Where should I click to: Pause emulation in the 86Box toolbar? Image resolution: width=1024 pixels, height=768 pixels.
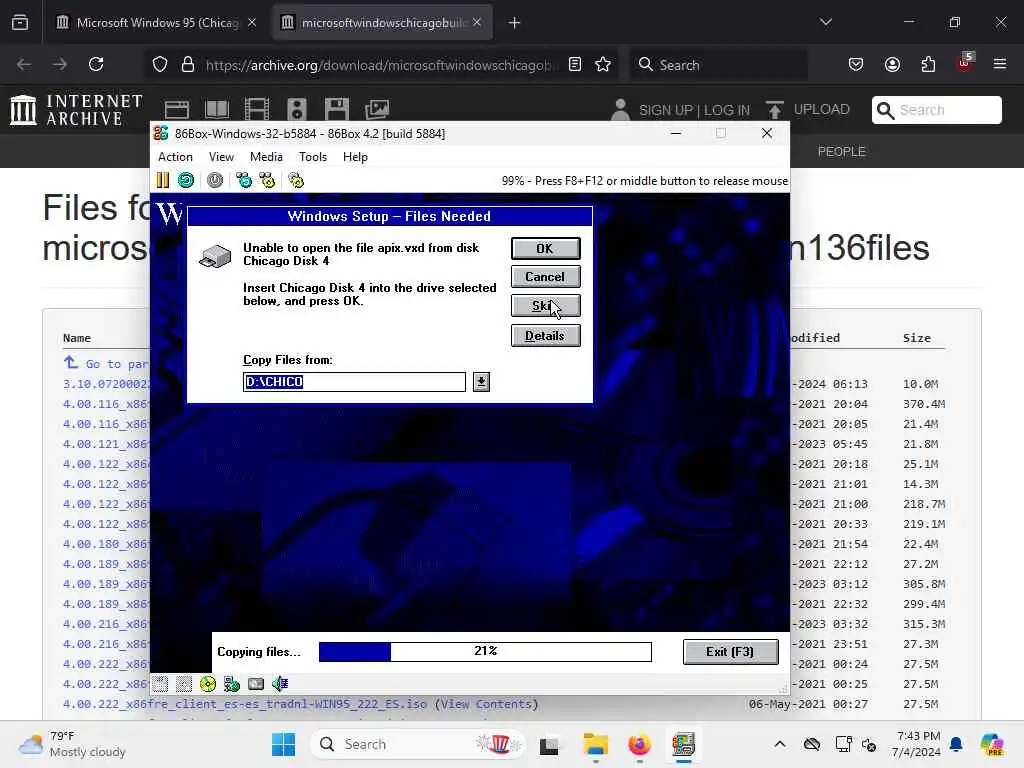click(163, 180)
